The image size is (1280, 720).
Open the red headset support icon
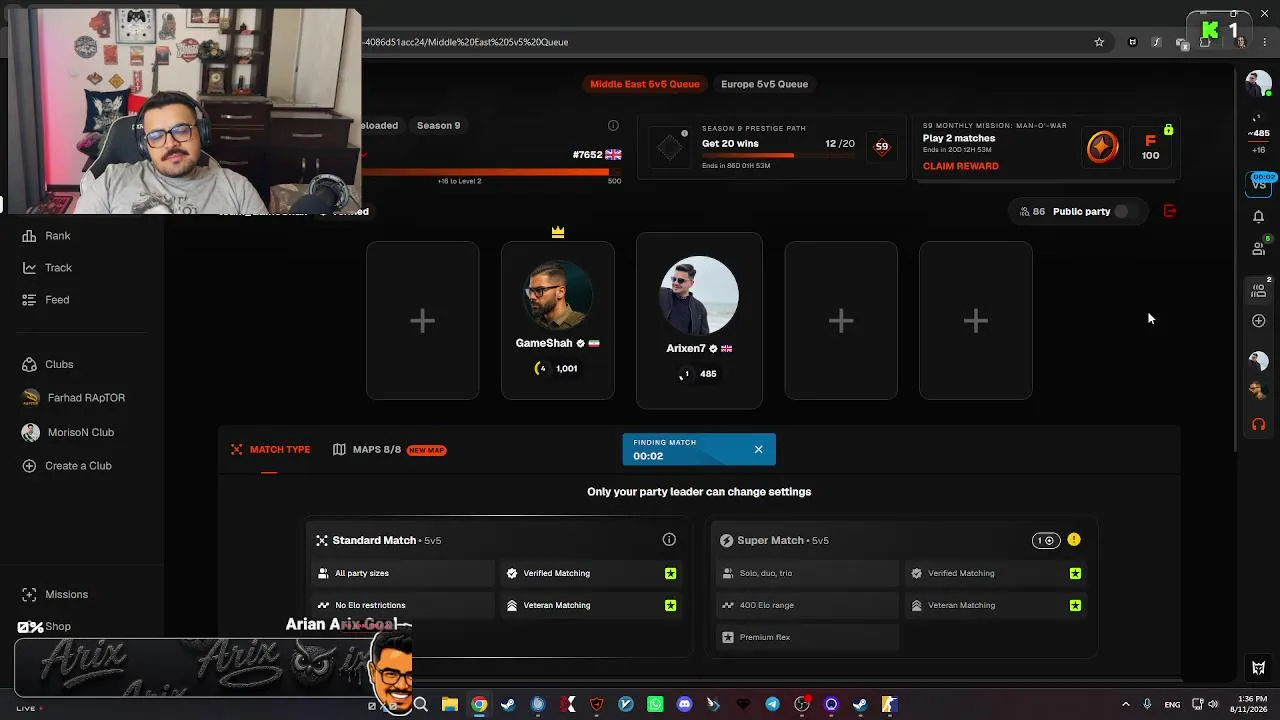(1258, 425)
